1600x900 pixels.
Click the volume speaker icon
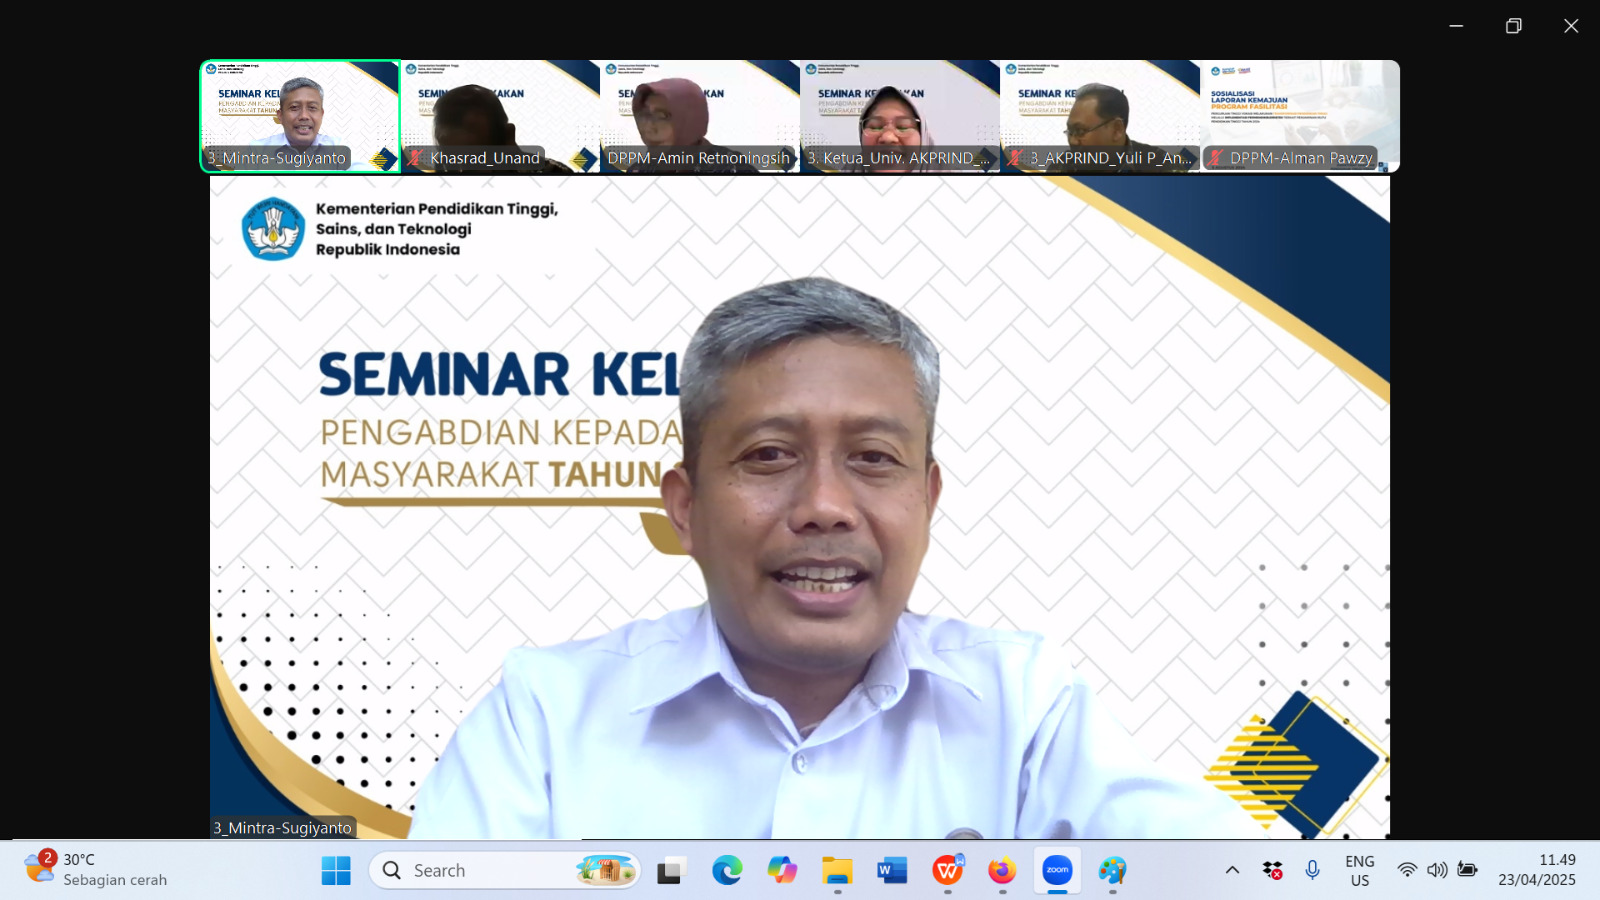tap(1437, 870)
